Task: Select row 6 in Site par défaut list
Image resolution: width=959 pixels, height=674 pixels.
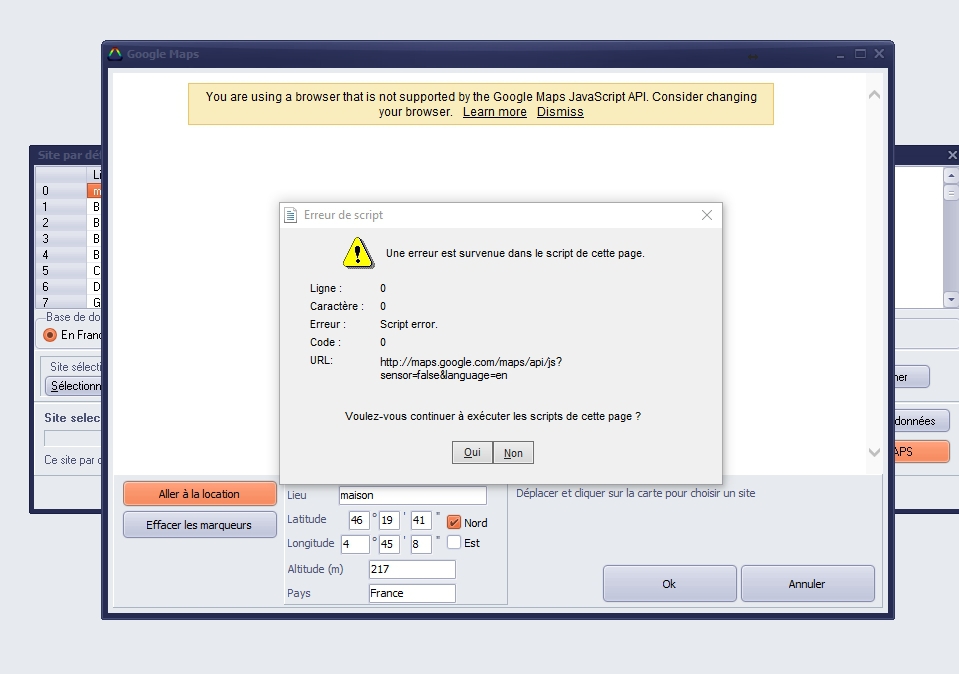Action: pyautogui.click(x=67, y=286)
